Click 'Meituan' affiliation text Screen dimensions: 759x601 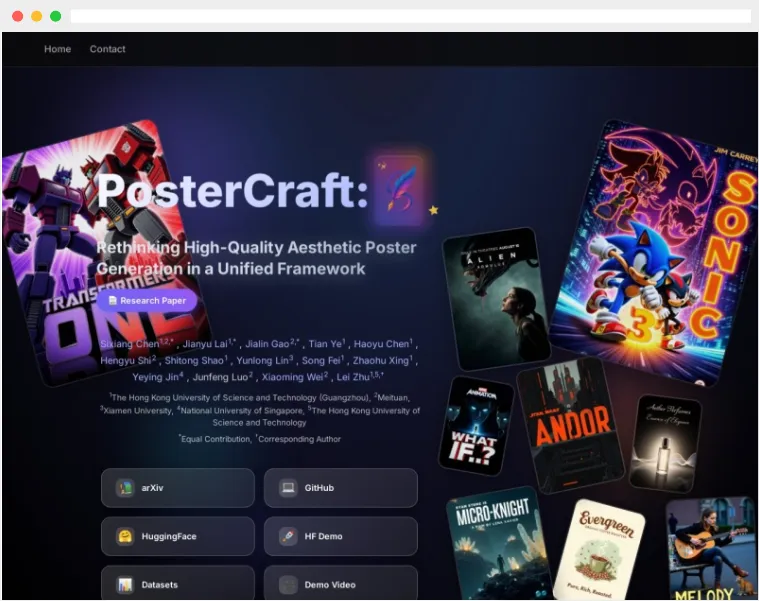(x=393, y=398)
